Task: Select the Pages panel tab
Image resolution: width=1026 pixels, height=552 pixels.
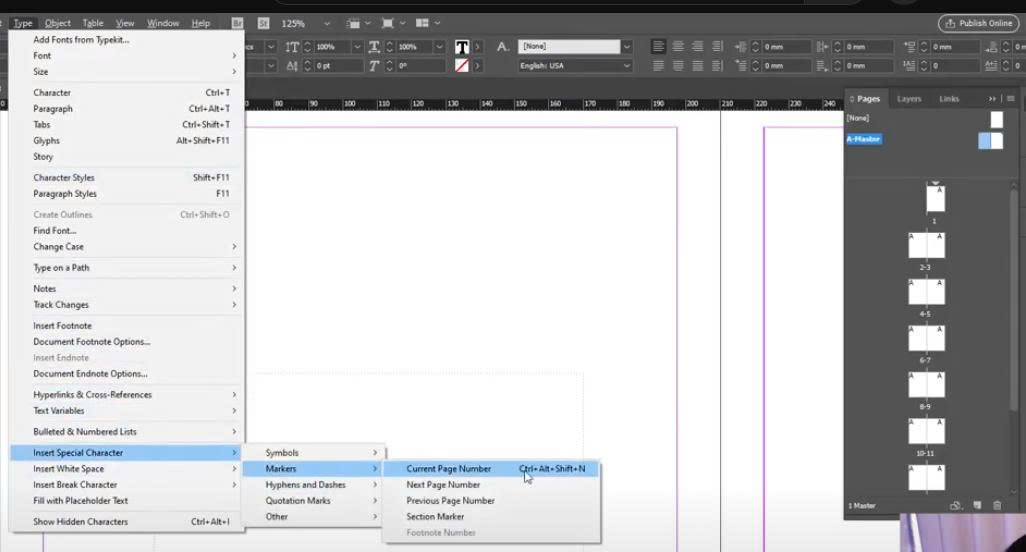Action: pos(868,99)
